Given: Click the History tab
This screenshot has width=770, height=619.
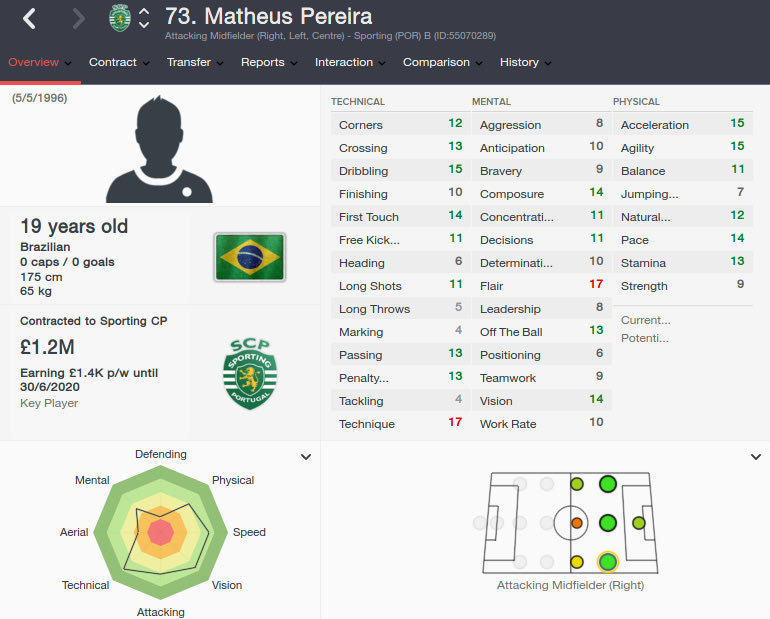Looking at the screenshot, I should pos(525,62).
